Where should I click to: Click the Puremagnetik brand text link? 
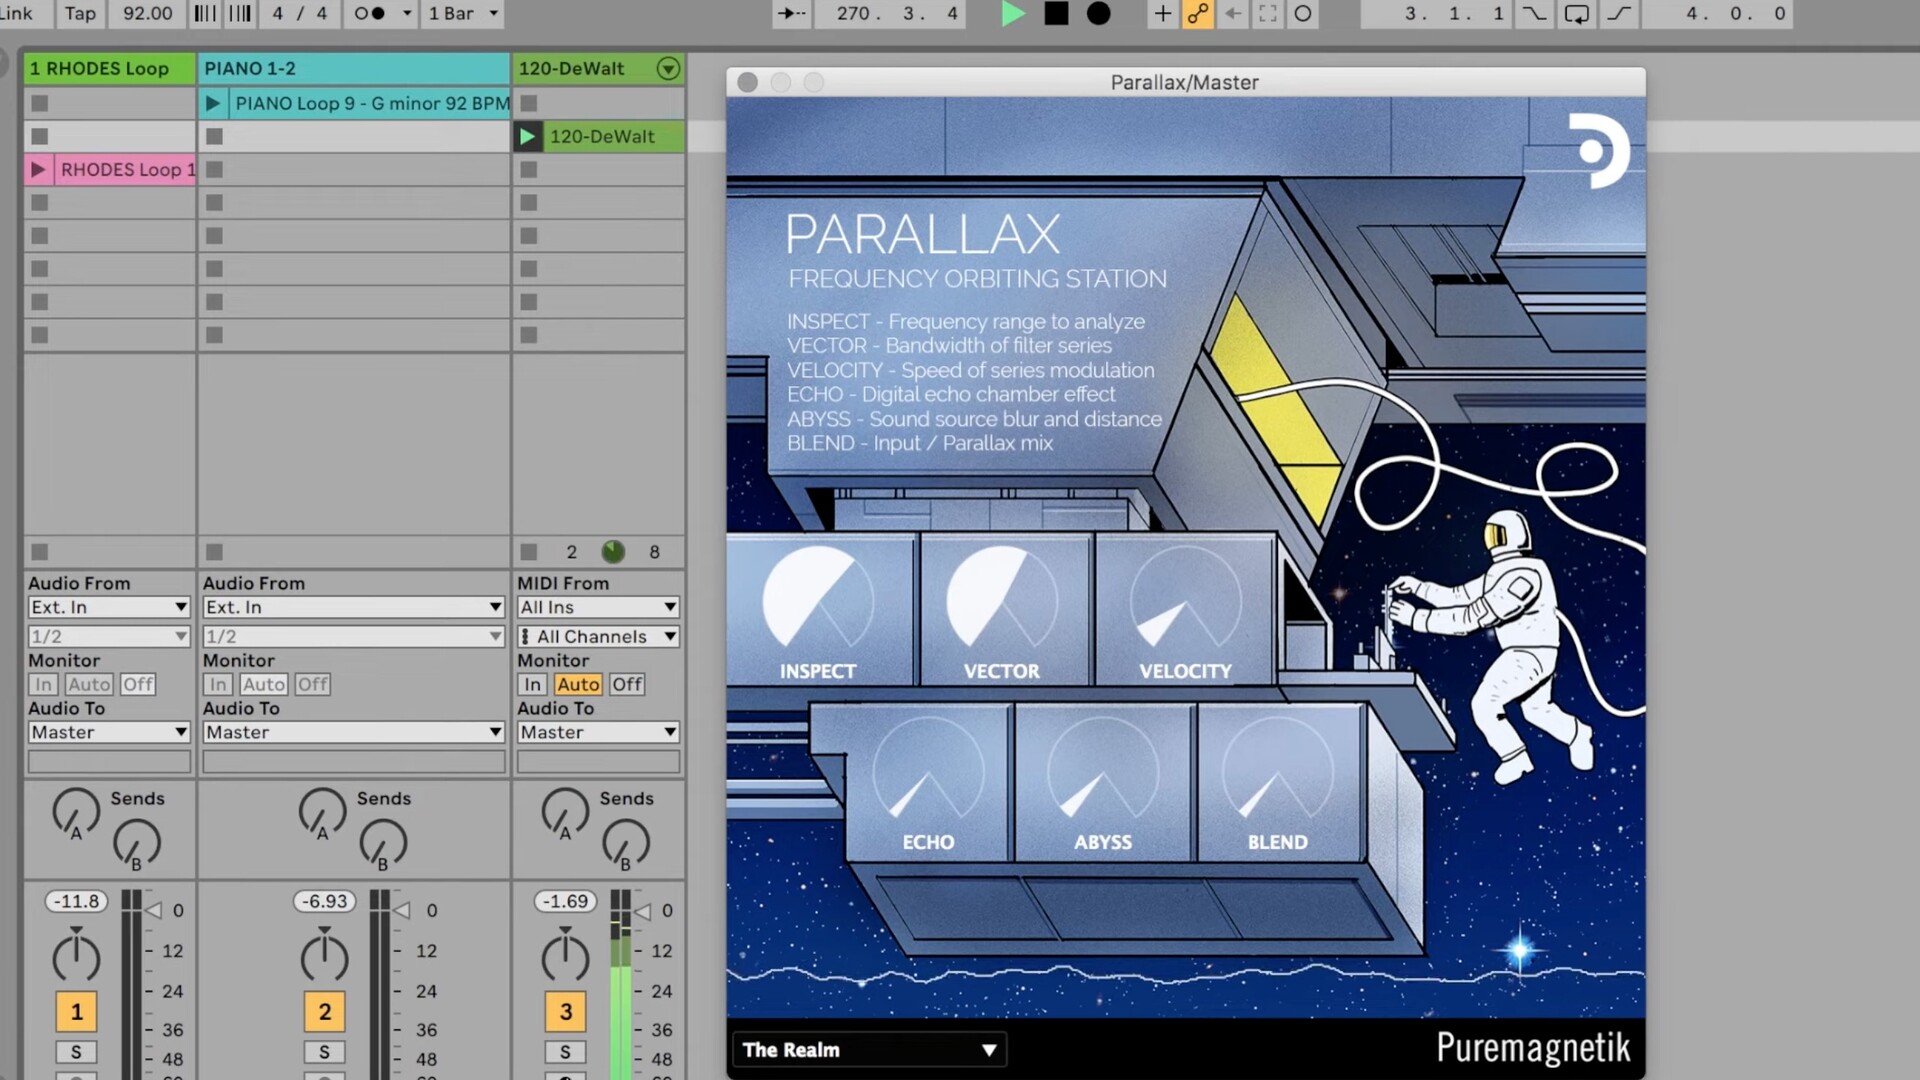click(1533, 1048)
